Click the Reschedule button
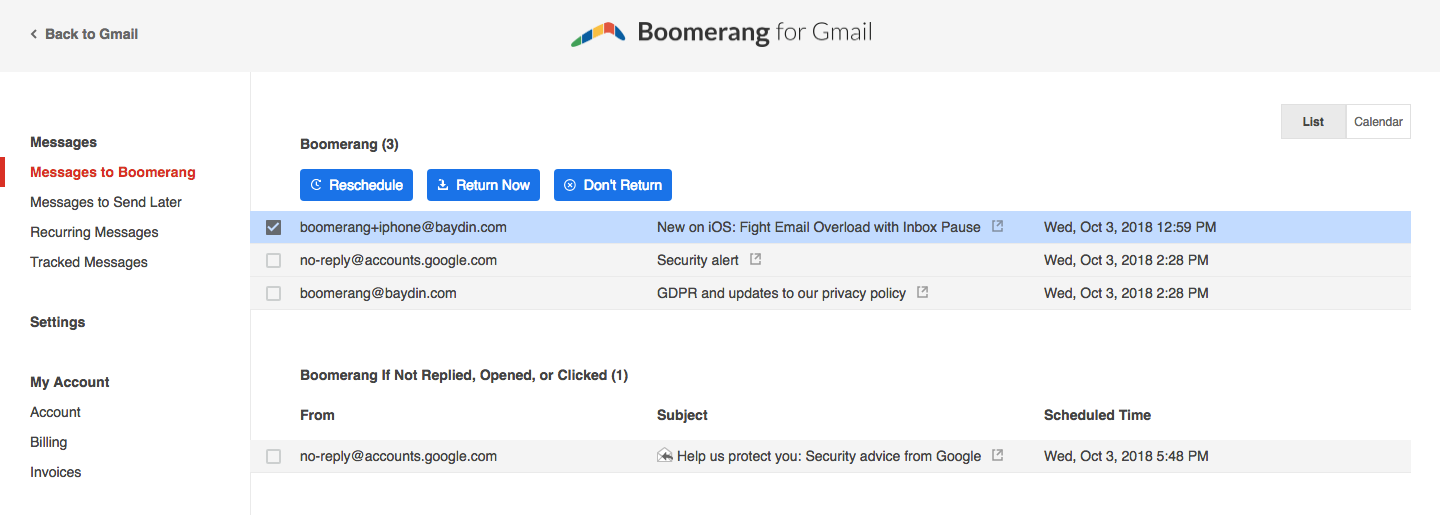 point(357,185)
